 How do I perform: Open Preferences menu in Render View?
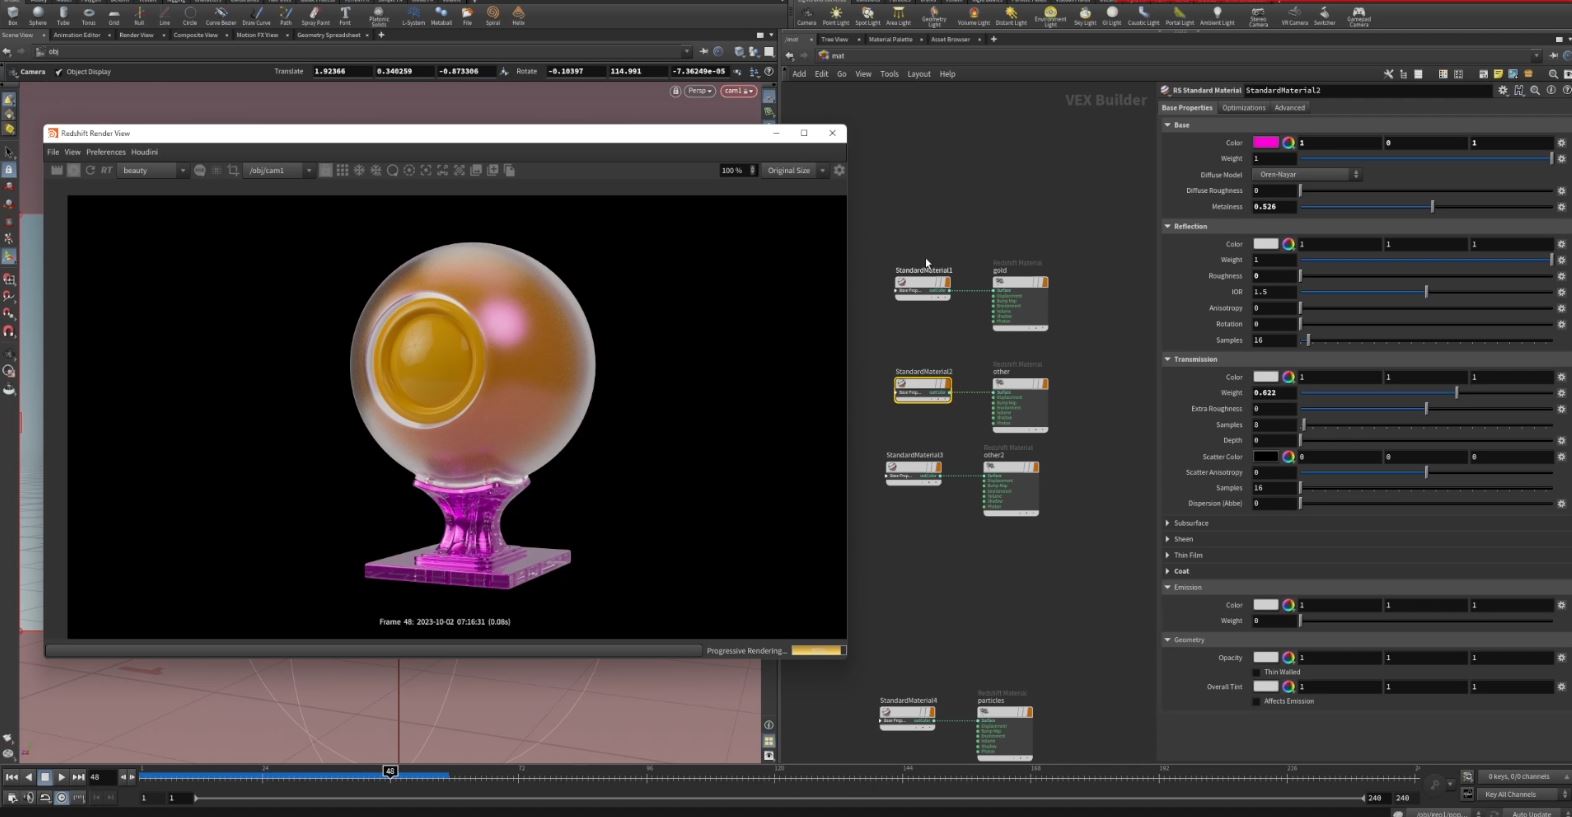pos(105,152)
